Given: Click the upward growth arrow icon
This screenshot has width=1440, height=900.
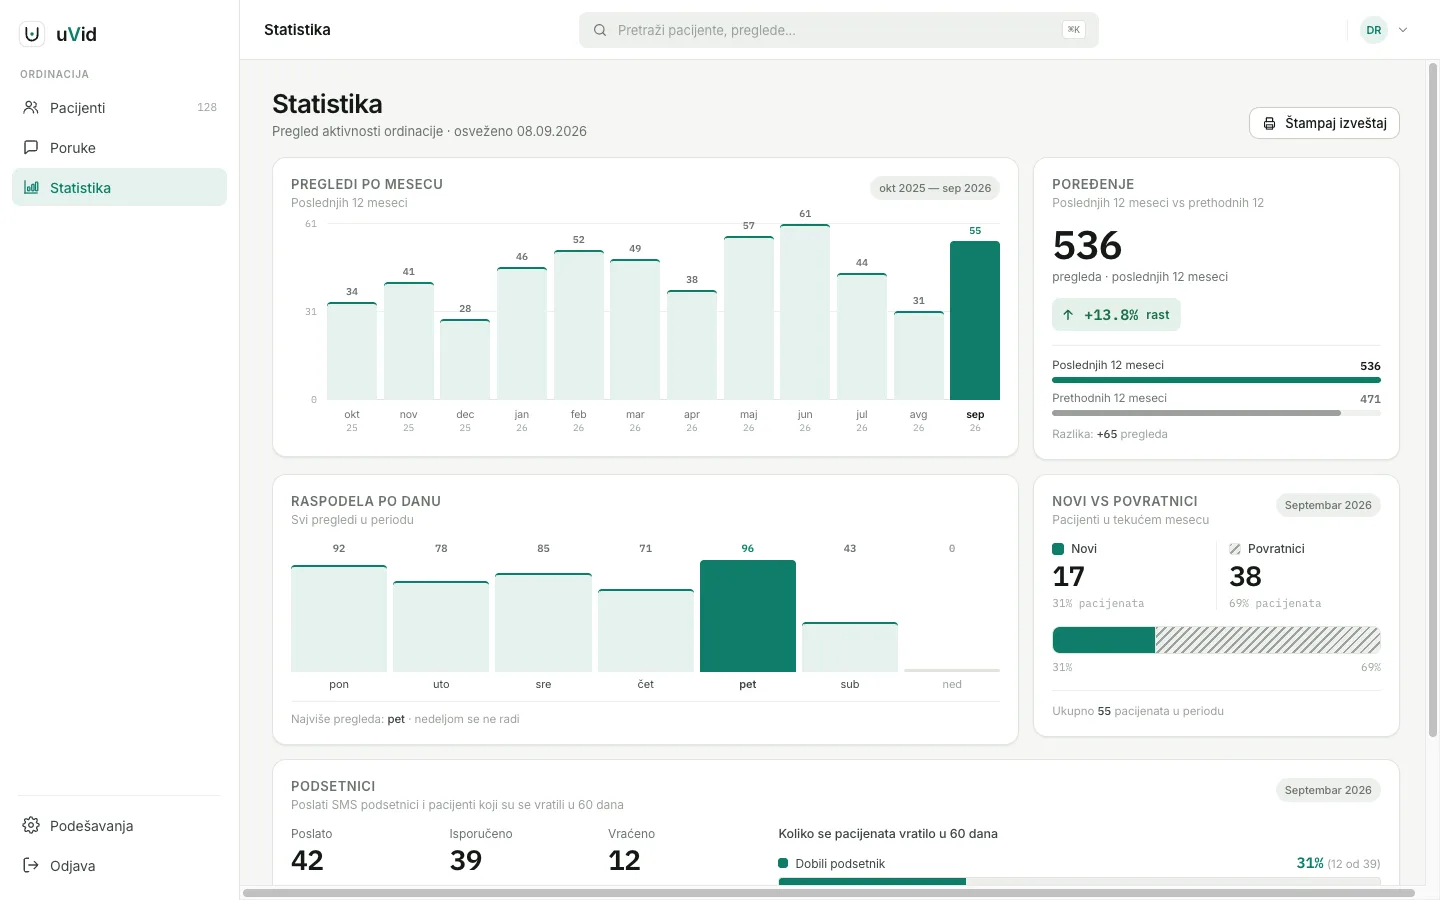Looking at the screenshot, I should (1068, 315).
